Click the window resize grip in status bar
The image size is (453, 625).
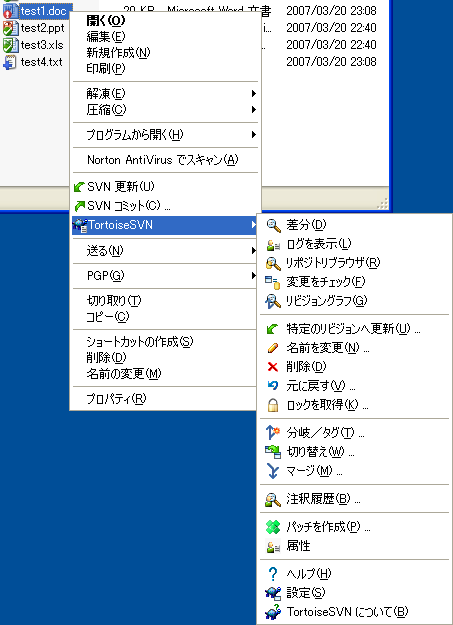(382, 204)
